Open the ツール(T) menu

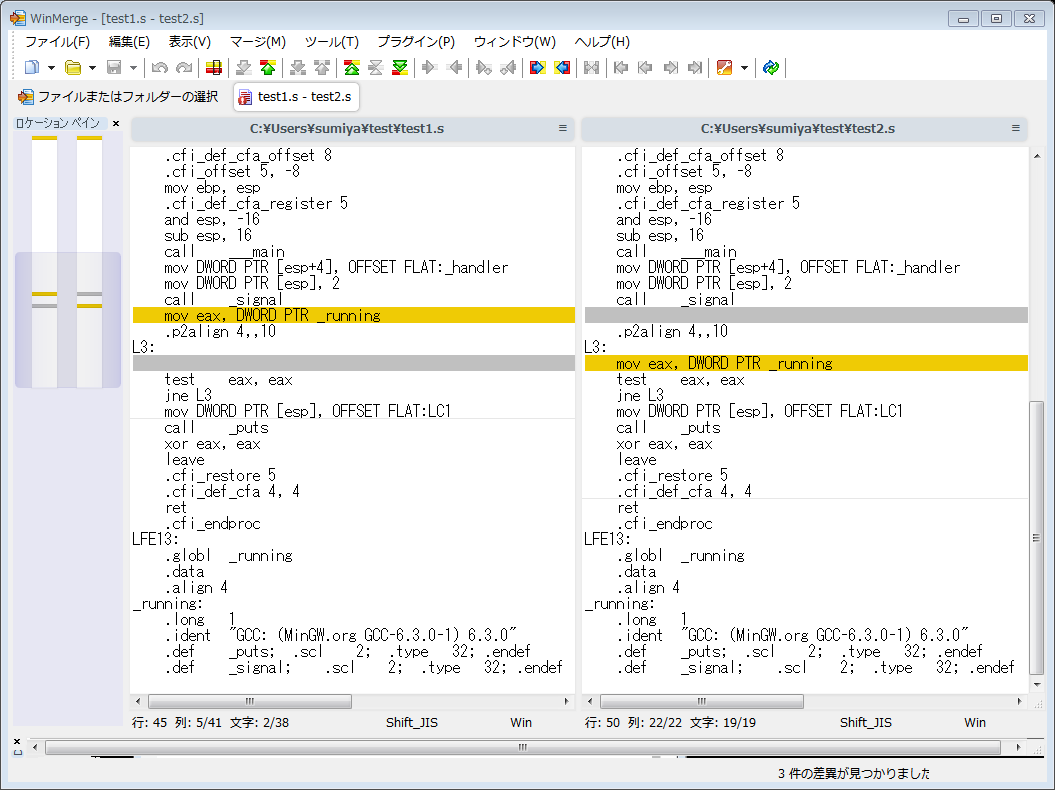pyautogui.click(x=332, y=42)
